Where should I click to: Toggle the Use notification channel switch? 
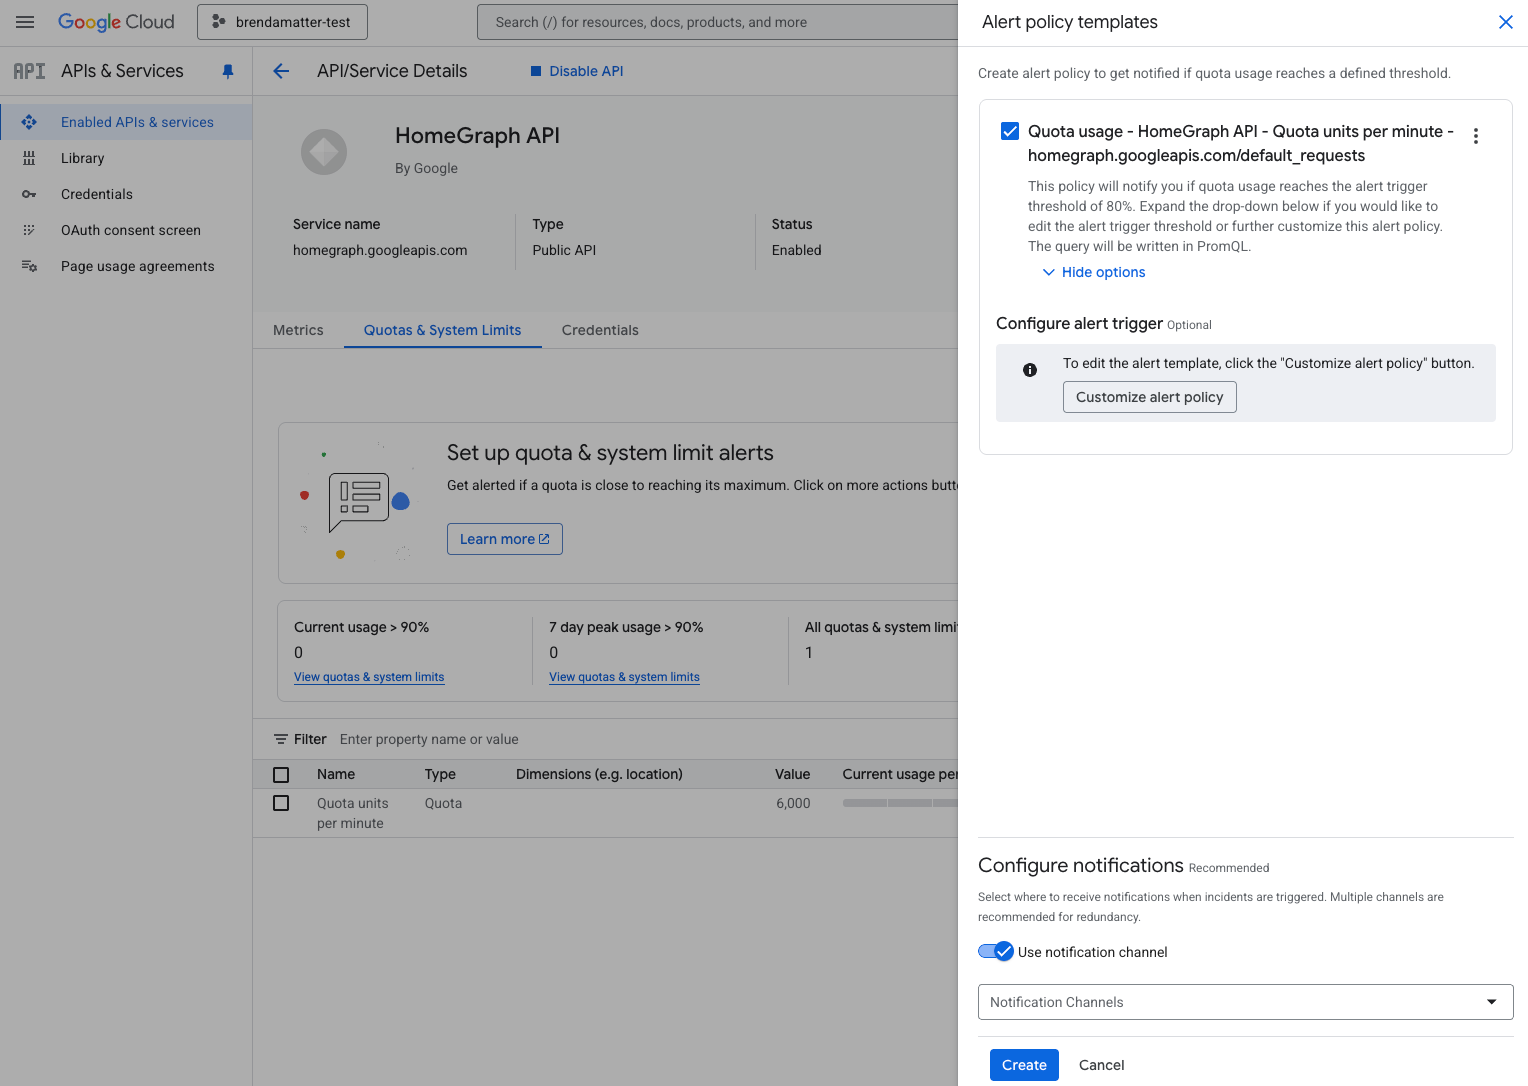[996, 952]
